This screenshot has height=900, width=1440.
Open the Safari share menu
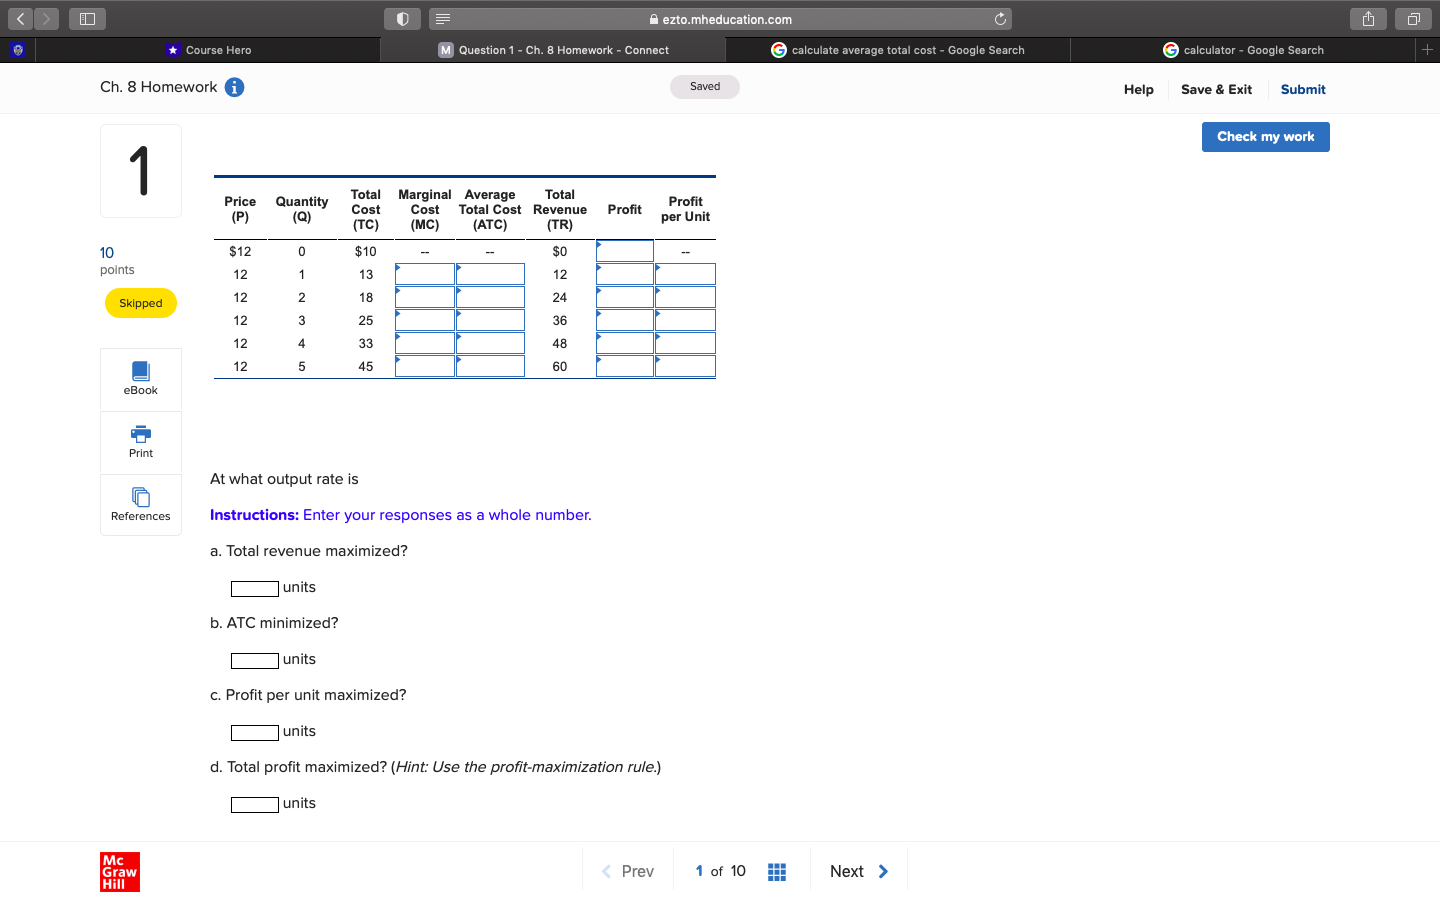point(1367,18)
